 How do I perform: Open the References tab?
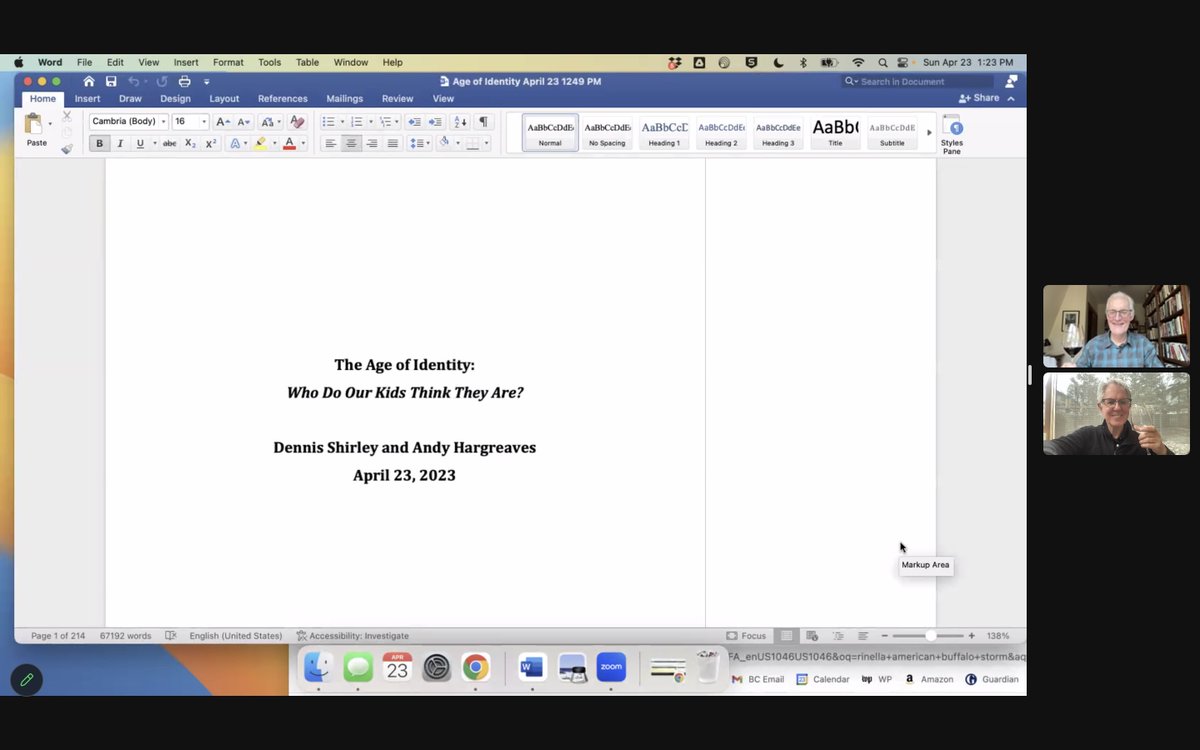point(283,99)
